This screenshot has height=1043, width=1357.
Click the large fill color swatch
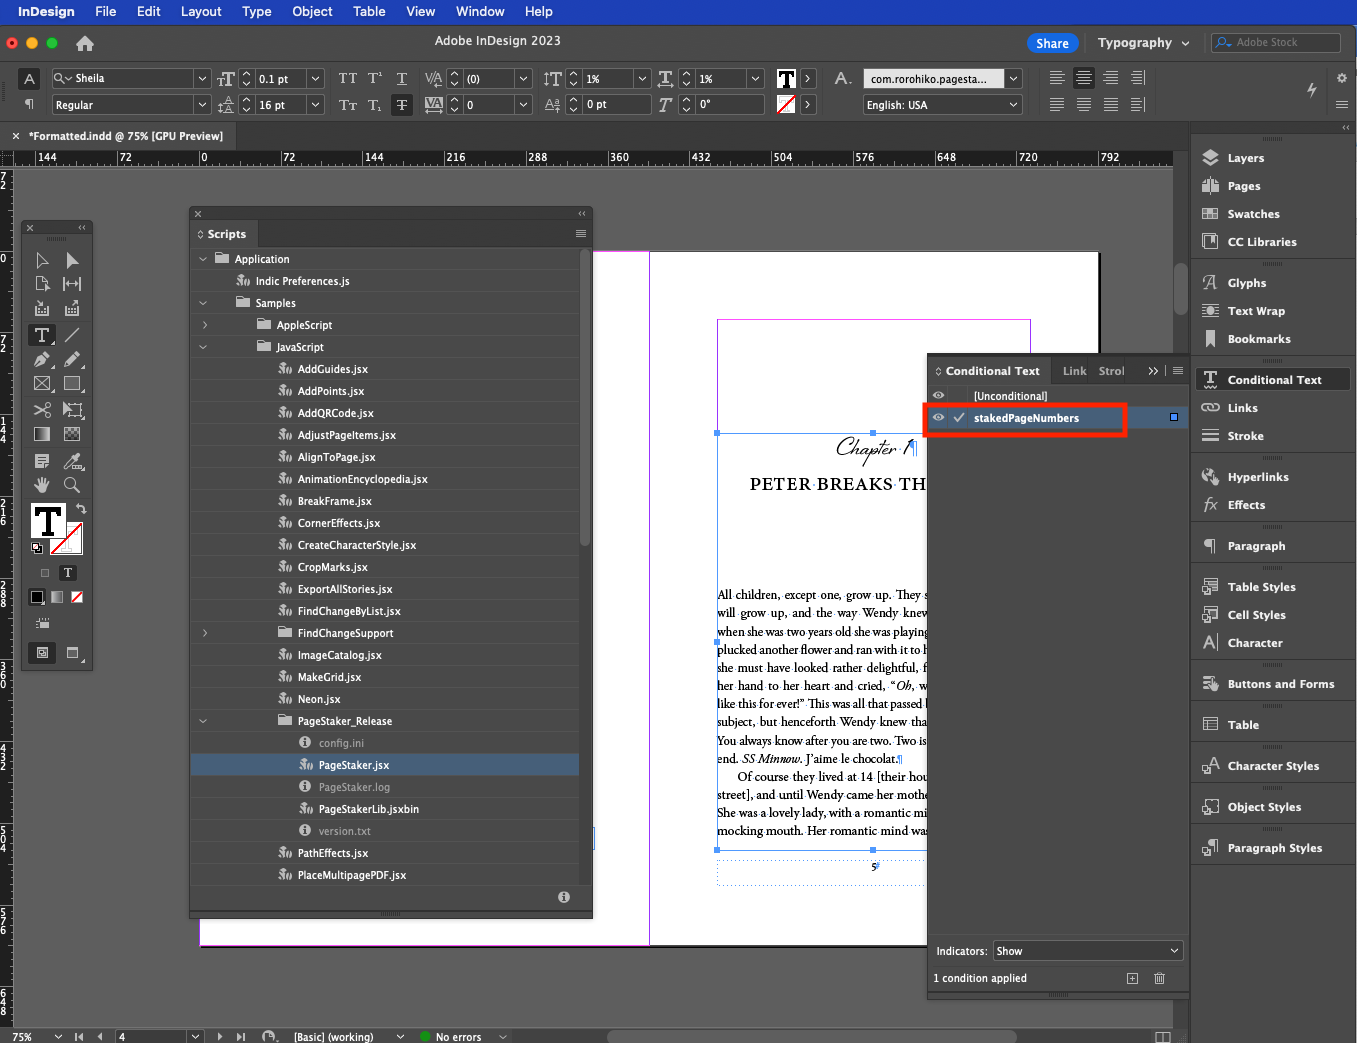[x=47, y=521]
